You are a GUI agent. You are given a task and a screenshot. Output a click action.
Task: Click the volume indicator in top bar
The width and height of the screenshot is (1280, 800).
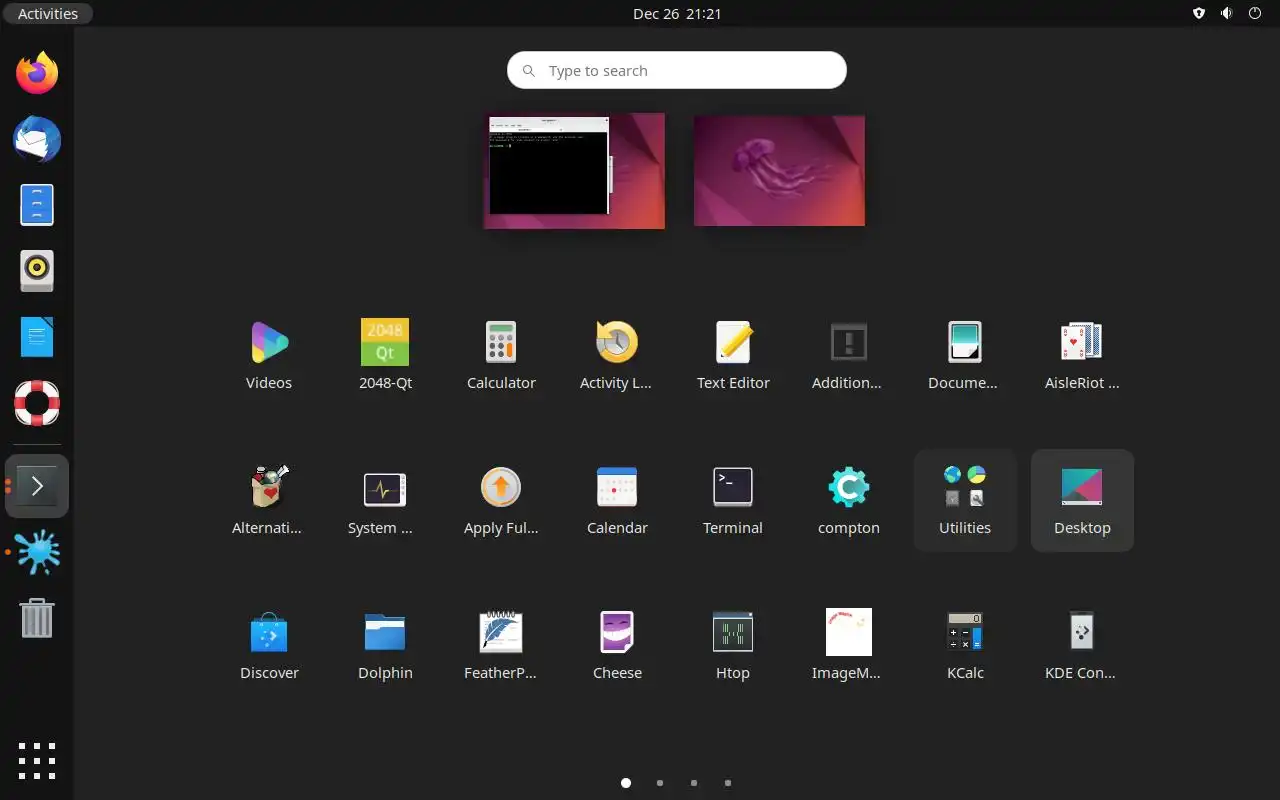1227,14
